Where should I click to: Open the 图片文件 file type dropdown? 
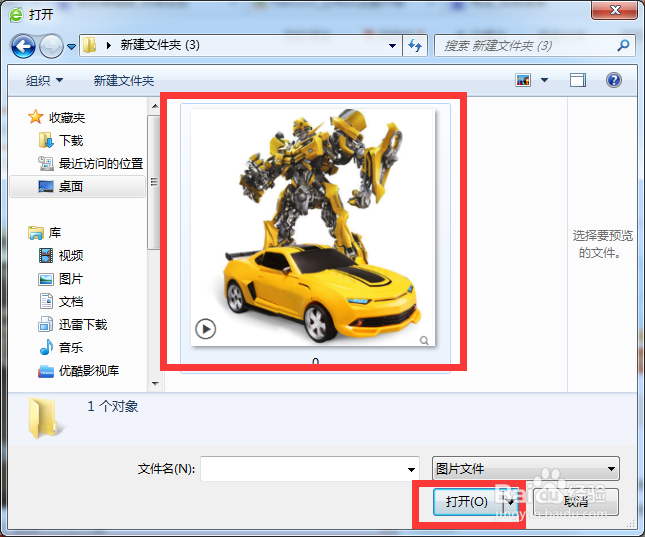pos(526,468)
